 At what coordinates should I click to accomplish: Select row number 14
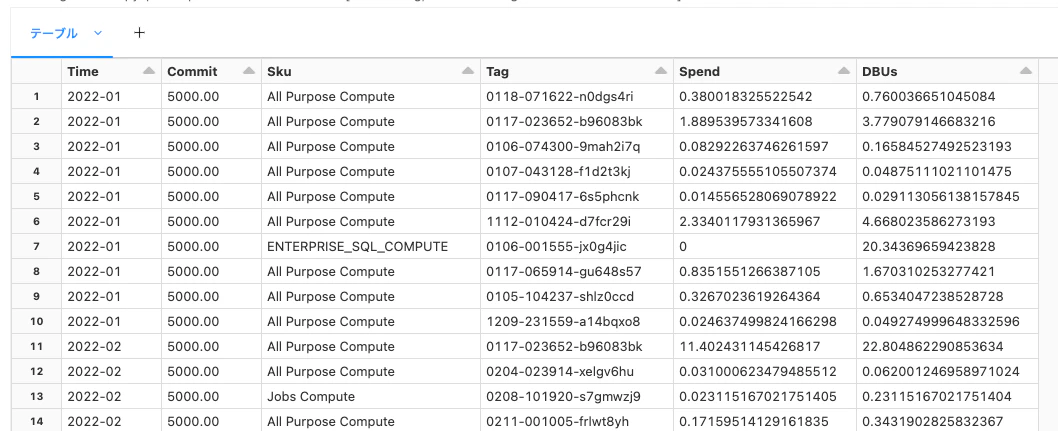click(x=36, y=421)
